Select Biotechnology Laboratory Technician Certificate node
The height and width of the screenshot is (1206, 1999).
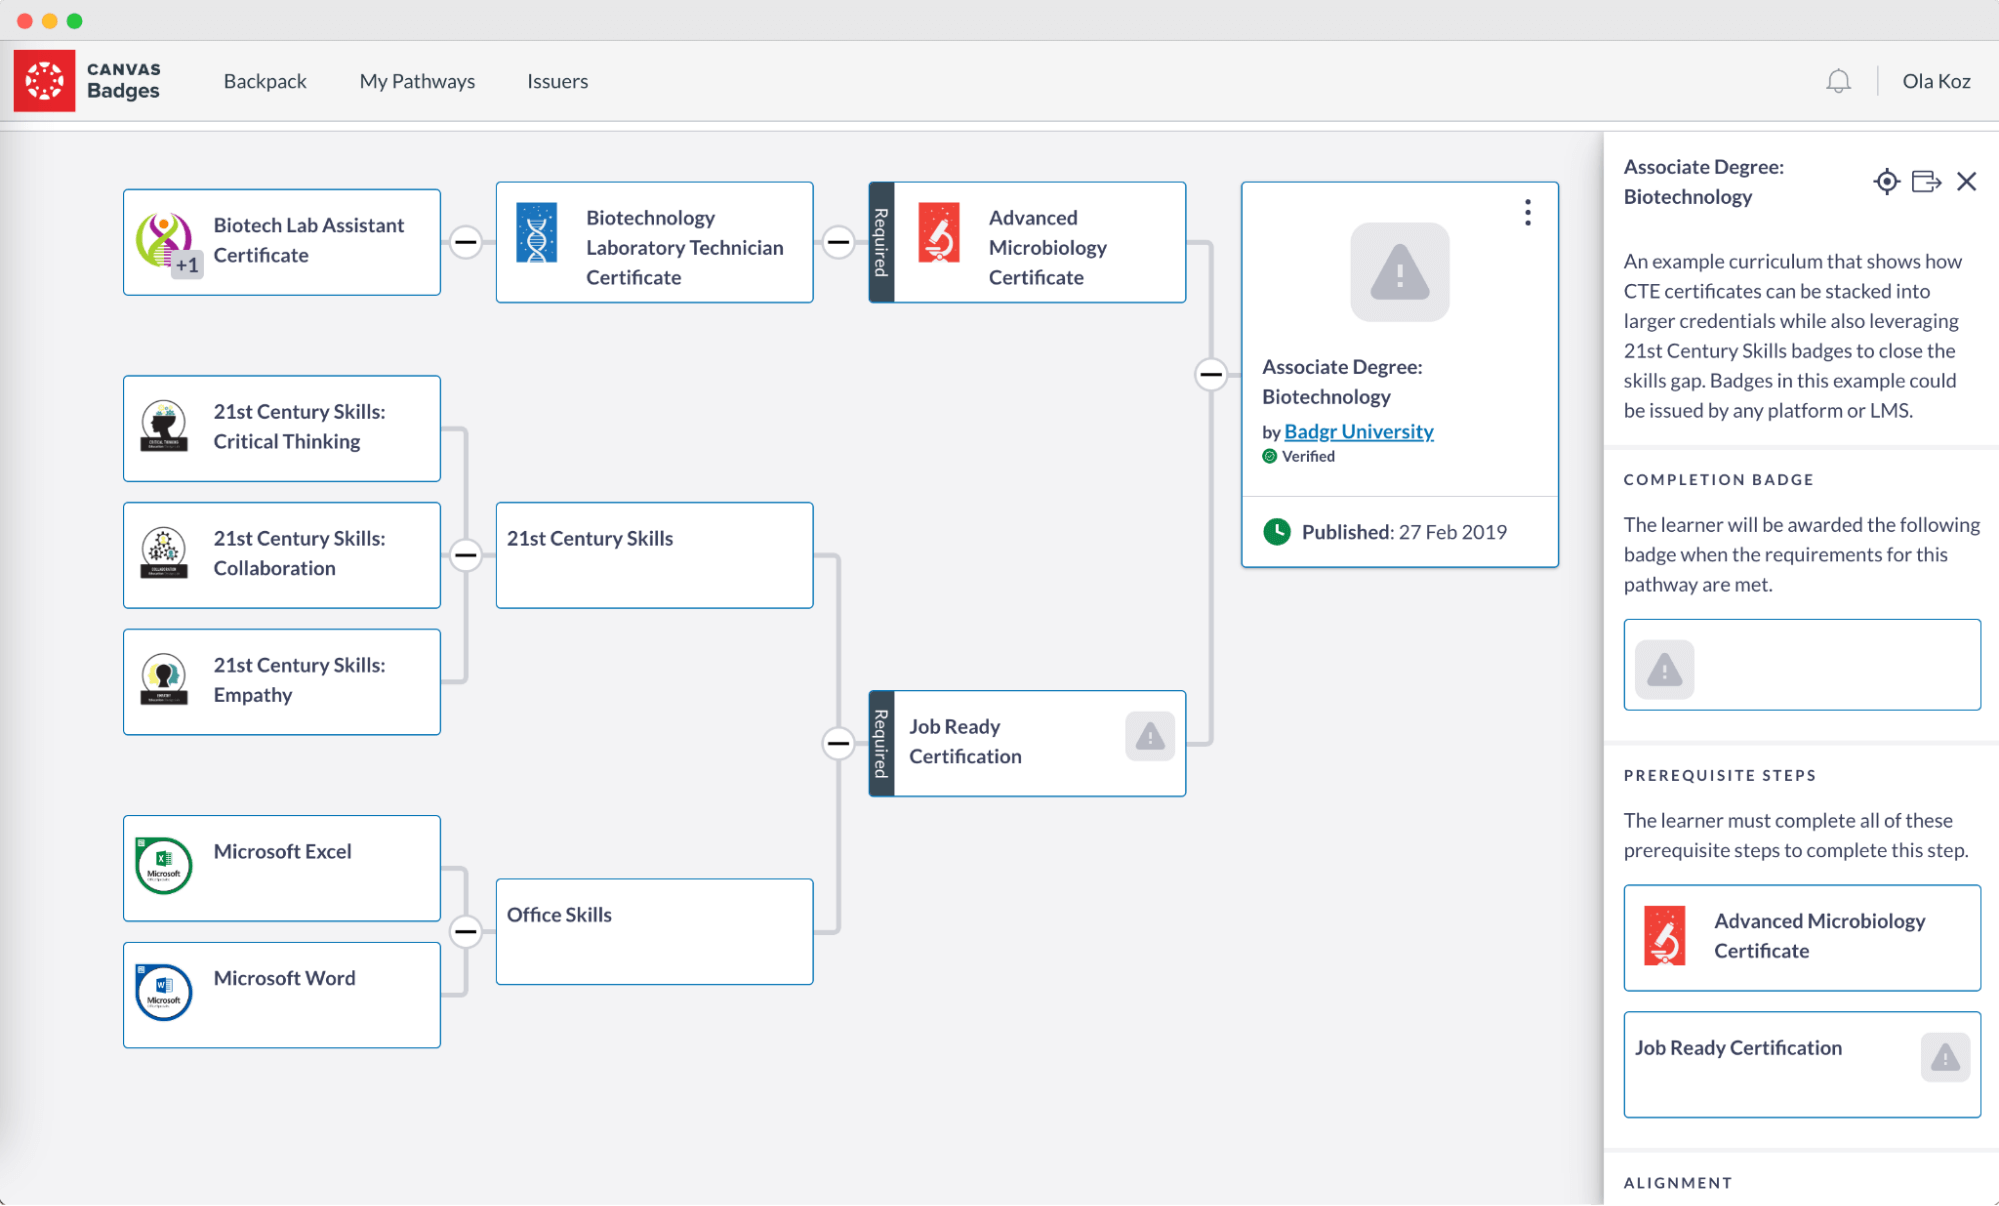click(654, 242)
